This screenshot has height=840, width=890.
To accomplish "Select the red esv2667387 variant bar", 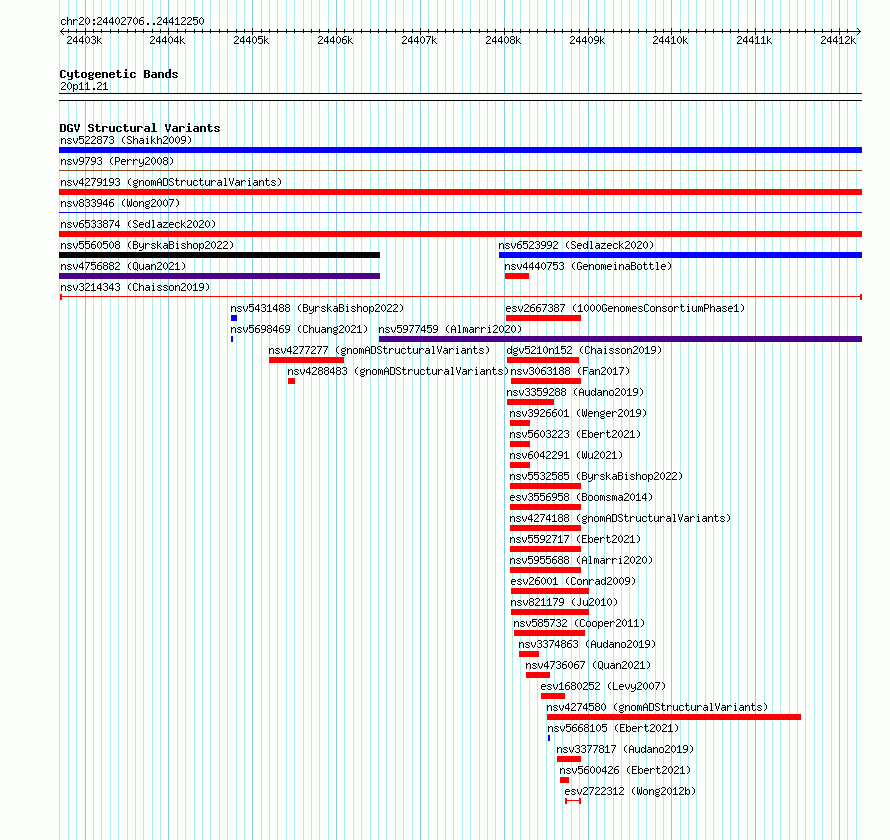I will [543, 318].
